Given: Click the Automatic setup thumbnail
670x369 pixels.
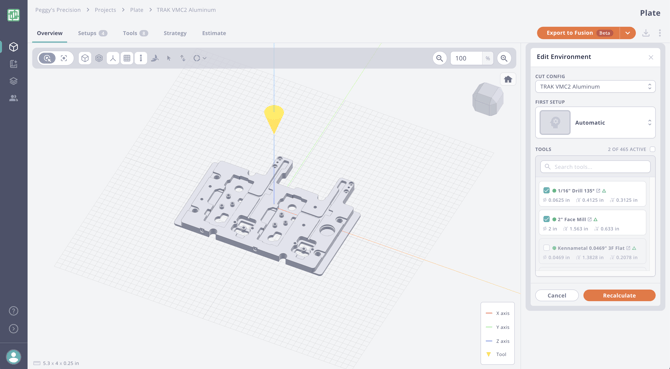Looking at the screenshot, I should 555,123.
